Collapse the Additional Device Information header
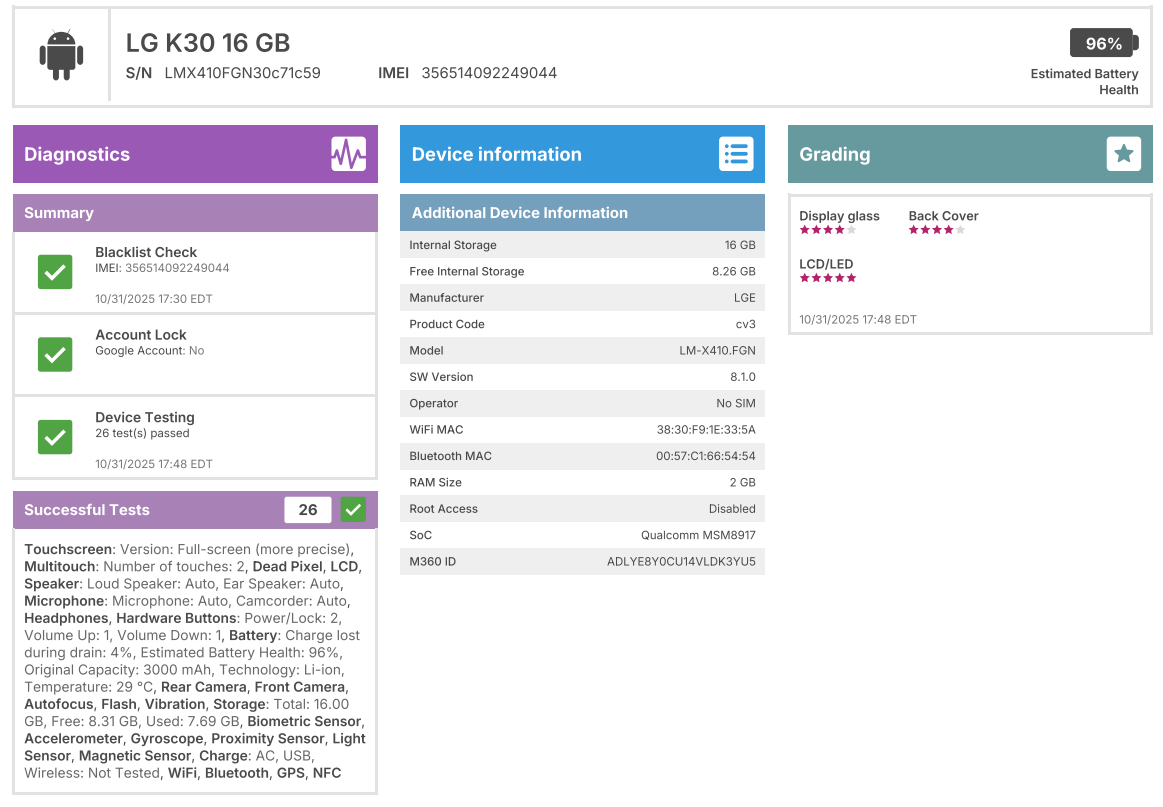This screenshot has width=1163, height=807. pyautogui.click(x=582, y=213)
